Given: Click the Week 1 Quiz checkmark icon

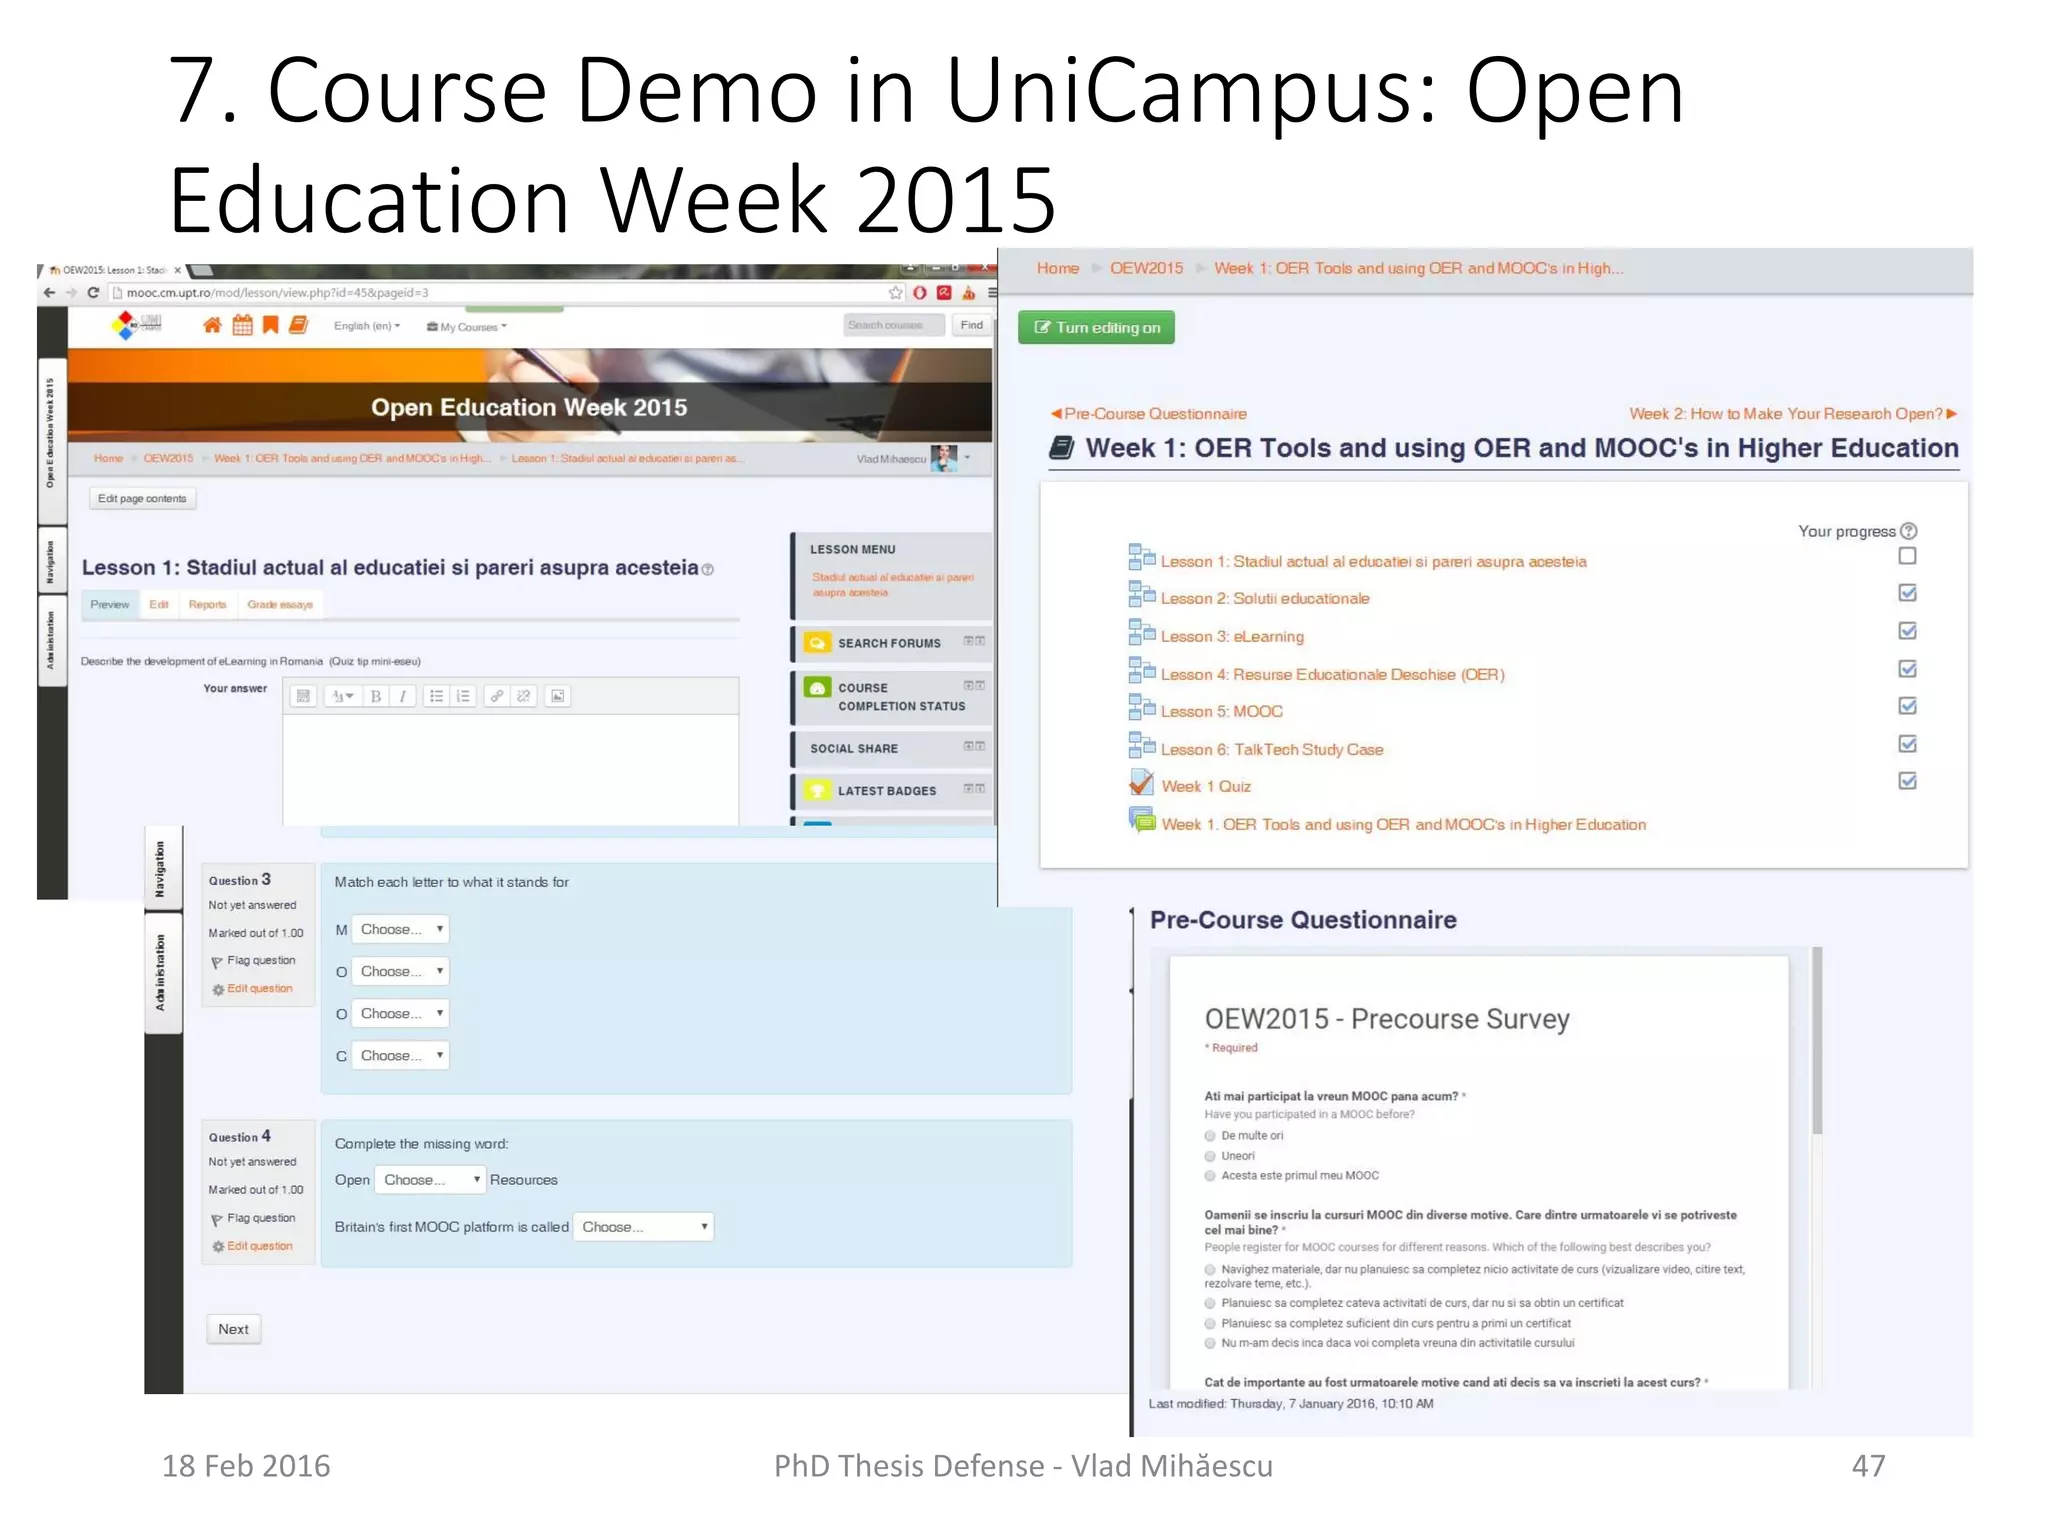Looking at the screenshot, I should point(1141,782).
